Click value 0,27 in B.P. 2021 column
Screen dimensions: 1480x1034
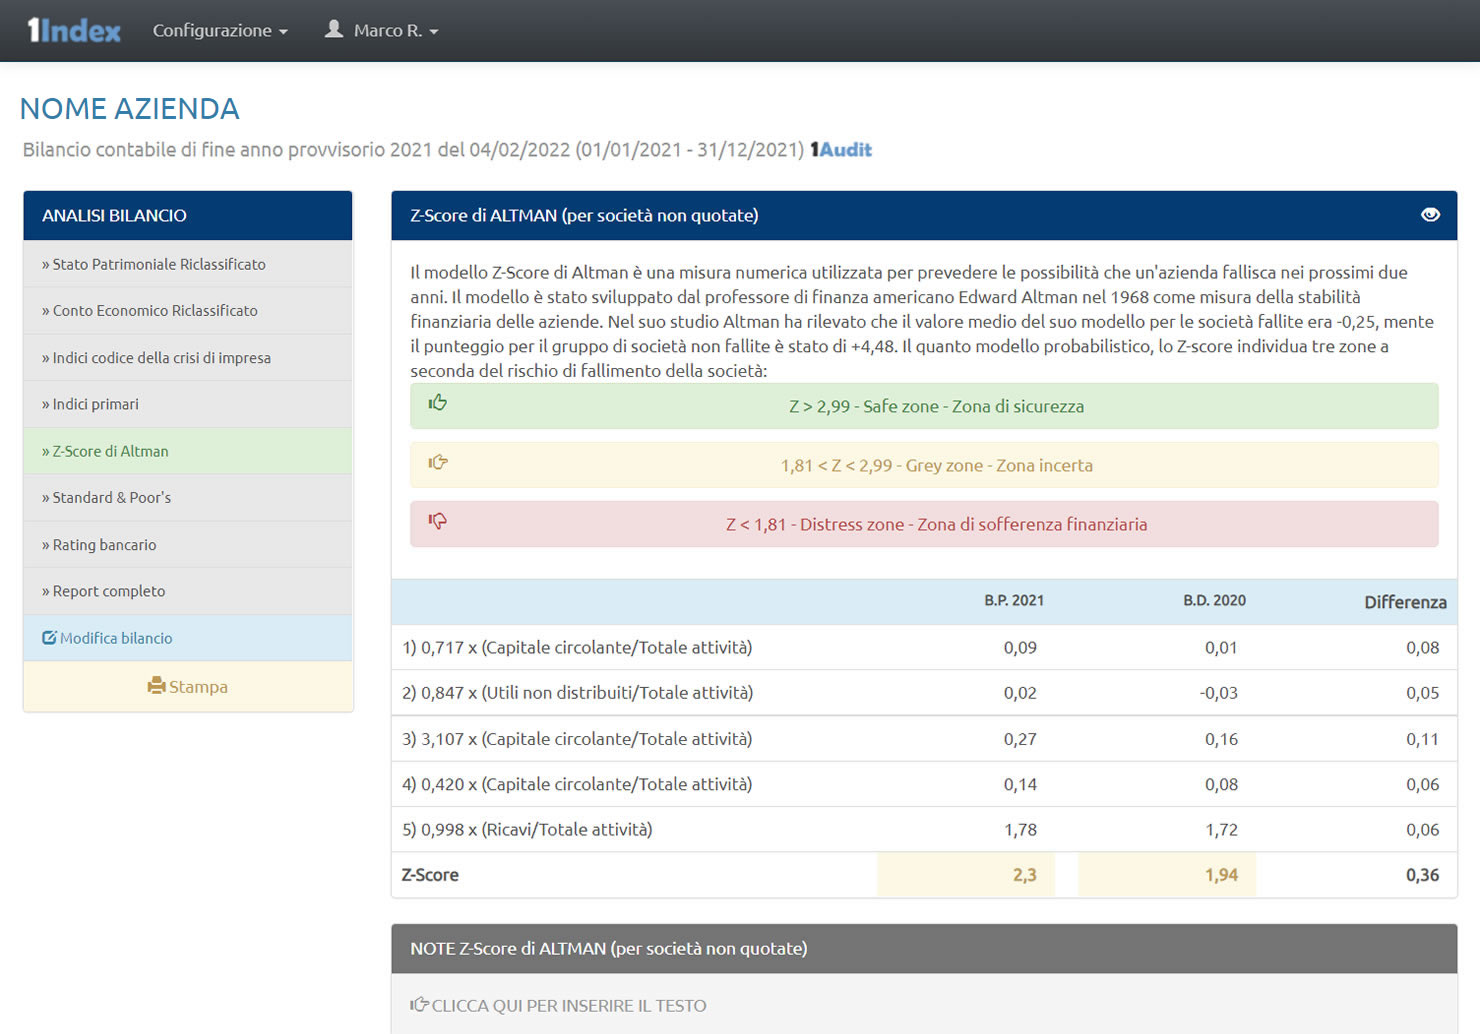pos(1020,740)
